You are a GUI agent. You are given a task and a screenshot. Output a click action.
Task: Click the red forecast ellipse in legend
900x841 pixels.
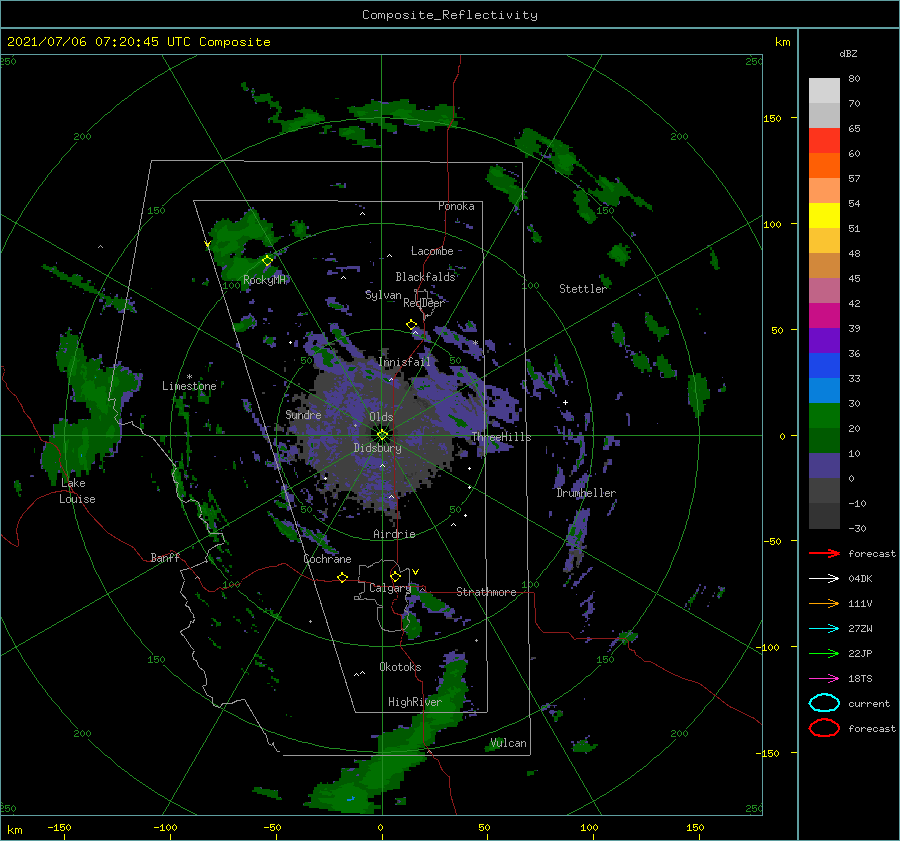point(824,728)
